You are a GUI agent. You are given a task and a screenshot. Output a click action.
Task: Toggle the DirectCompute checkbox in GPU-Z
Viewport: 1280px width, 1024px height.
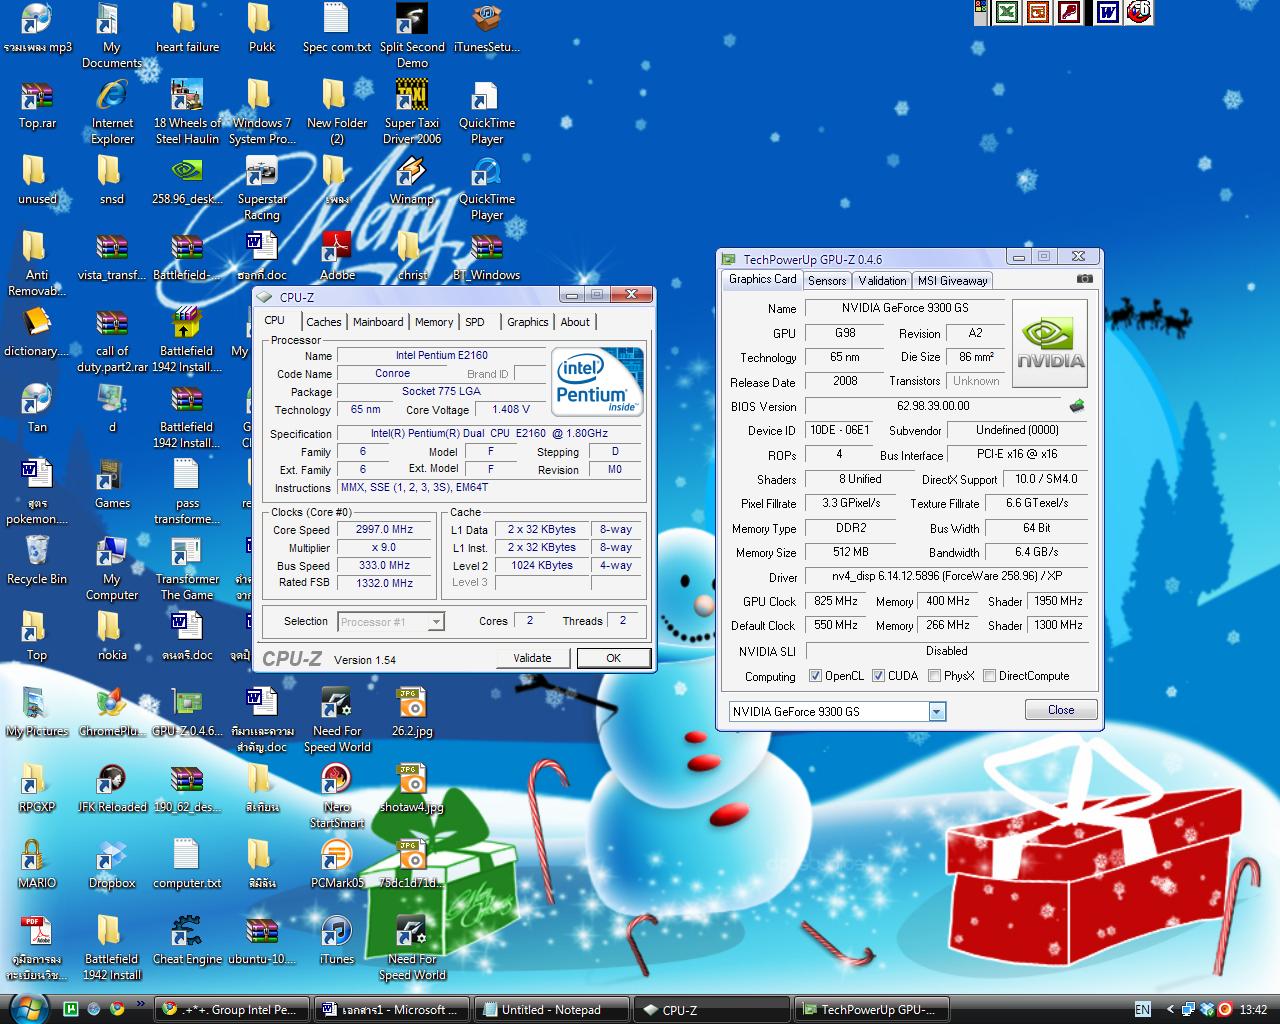click(x=989, y=676)
